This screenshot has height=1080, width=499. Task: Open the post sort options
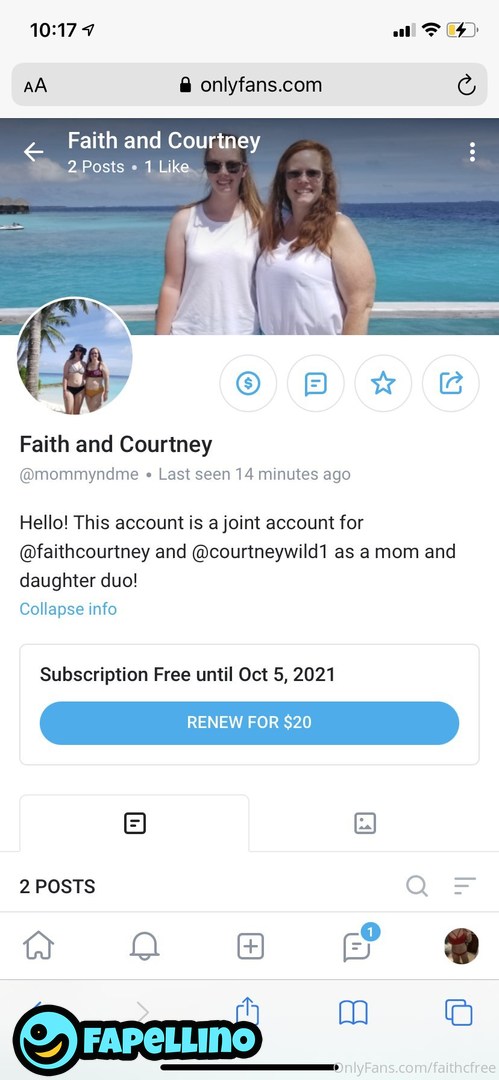point(465,886)
